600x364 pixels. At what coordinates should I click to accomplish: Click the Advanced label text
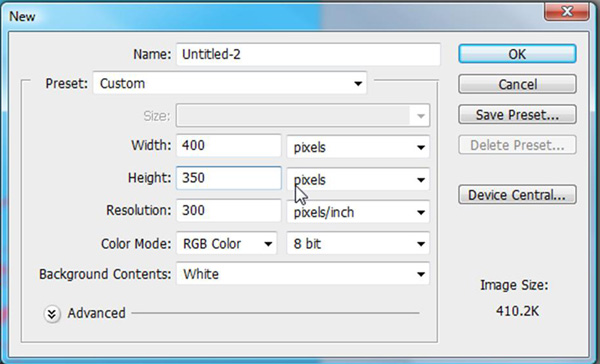96,313
